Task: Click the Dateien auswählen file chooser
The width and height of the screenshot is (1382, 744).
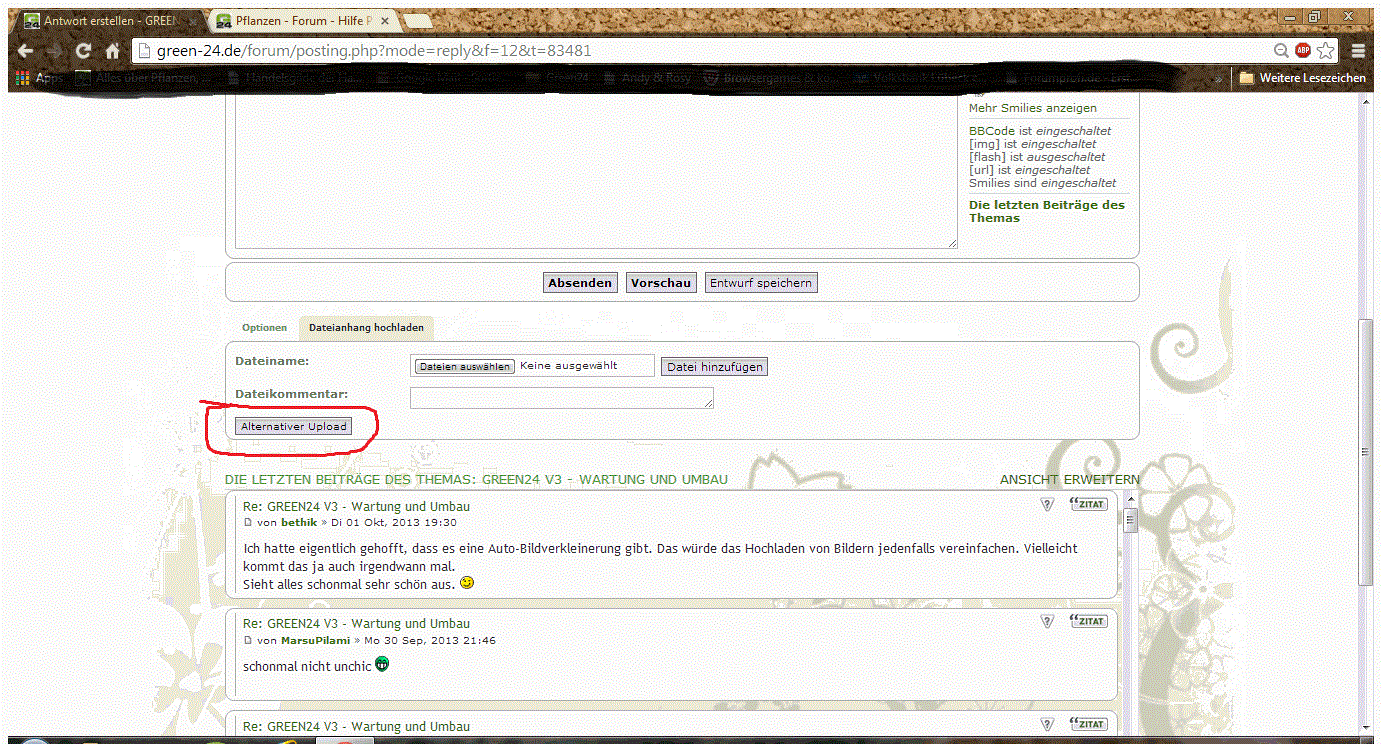Action: tap(465, 367)
